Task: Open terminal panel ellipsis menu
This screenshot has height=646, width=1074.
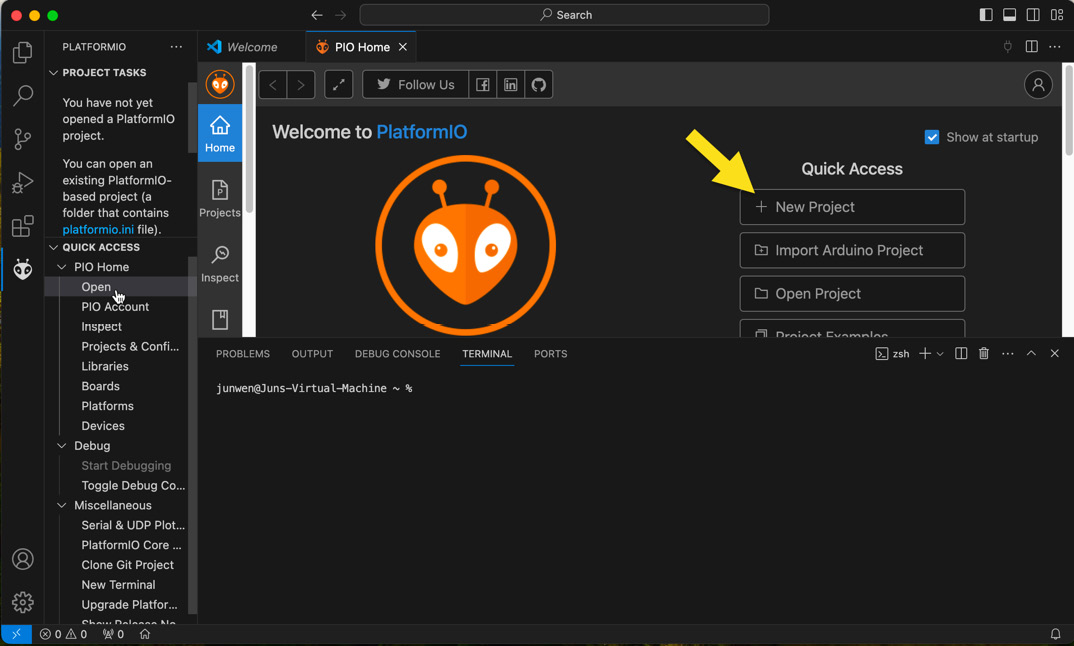Action: [1008, 353]
